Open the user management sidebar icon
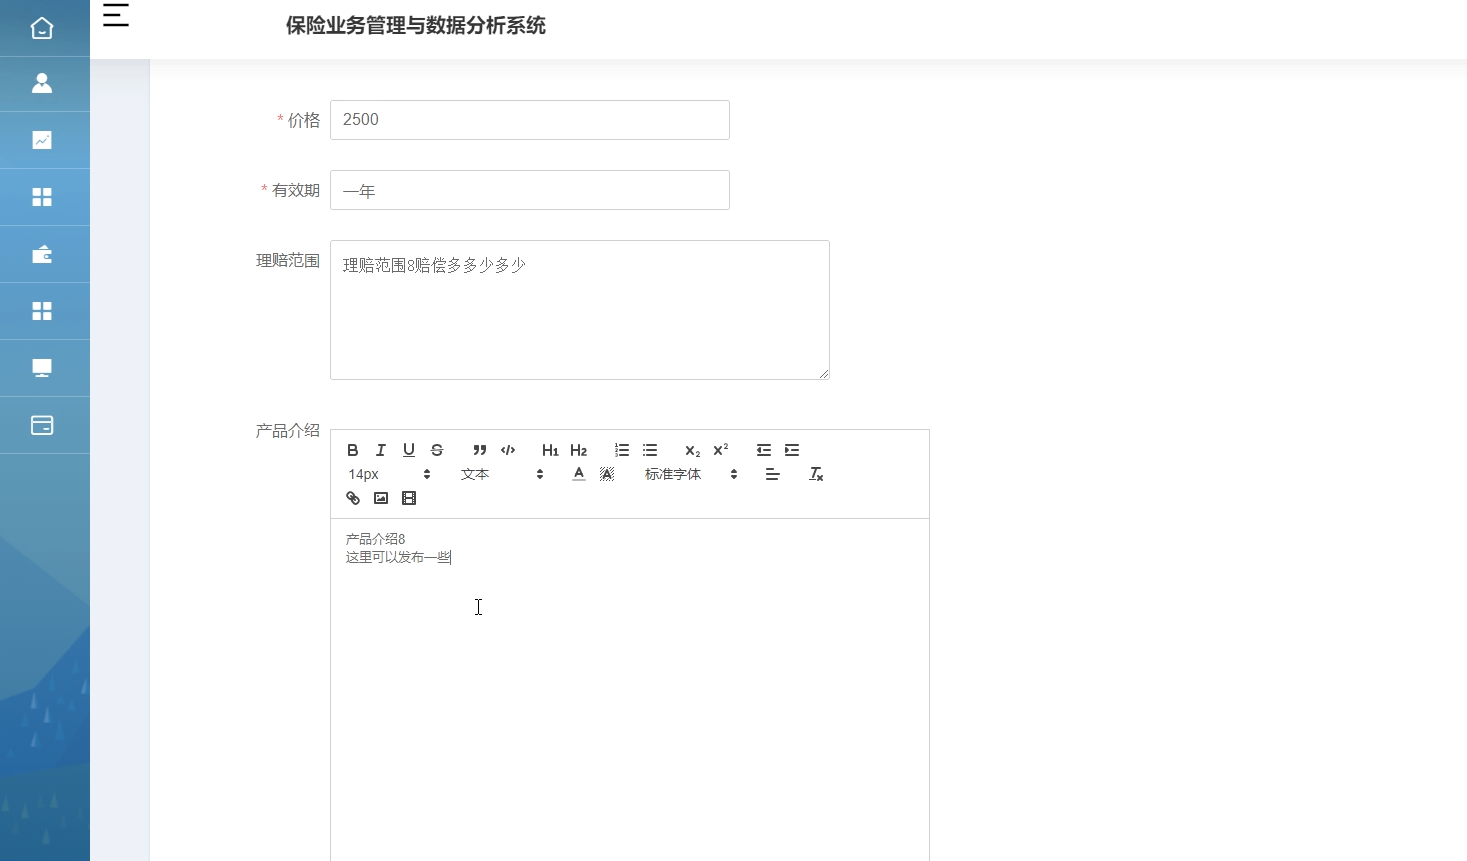The width and height of the screenshot is (1467, 861). click(42, 83)
